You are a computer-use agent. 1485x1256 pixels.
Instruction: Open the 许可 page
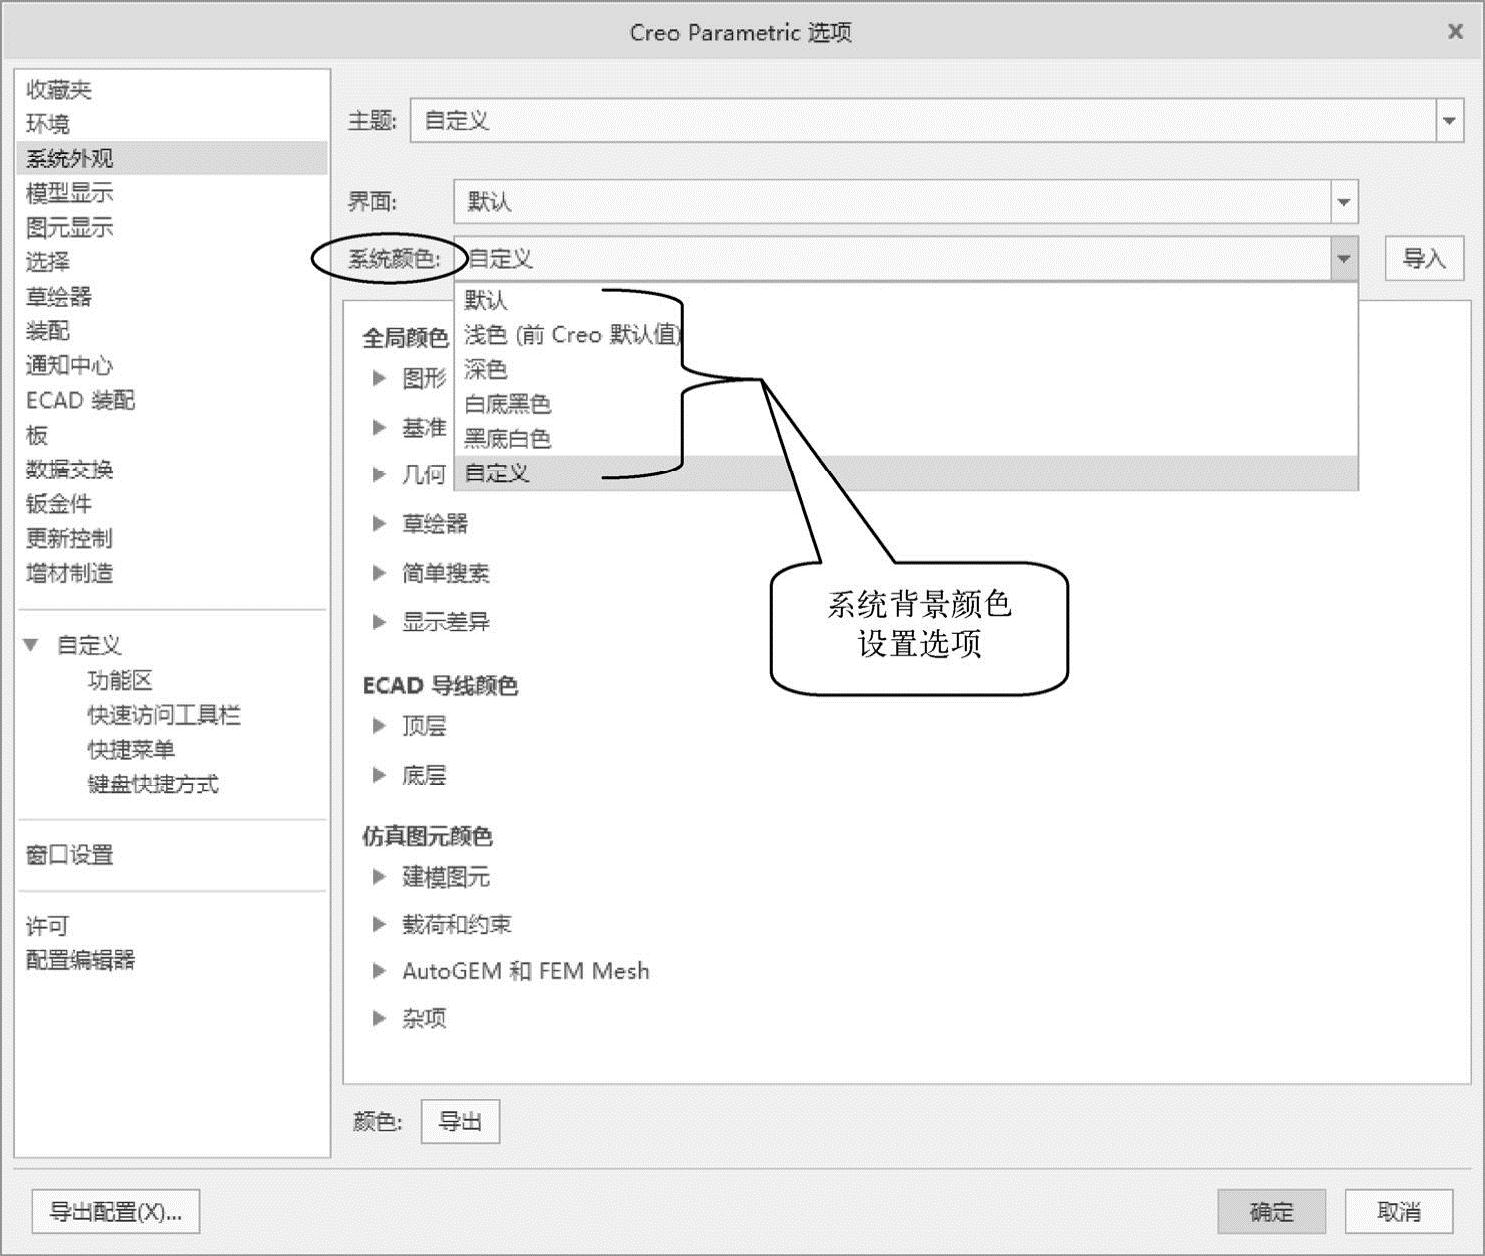pyautogui.click(x=48, y=926)
